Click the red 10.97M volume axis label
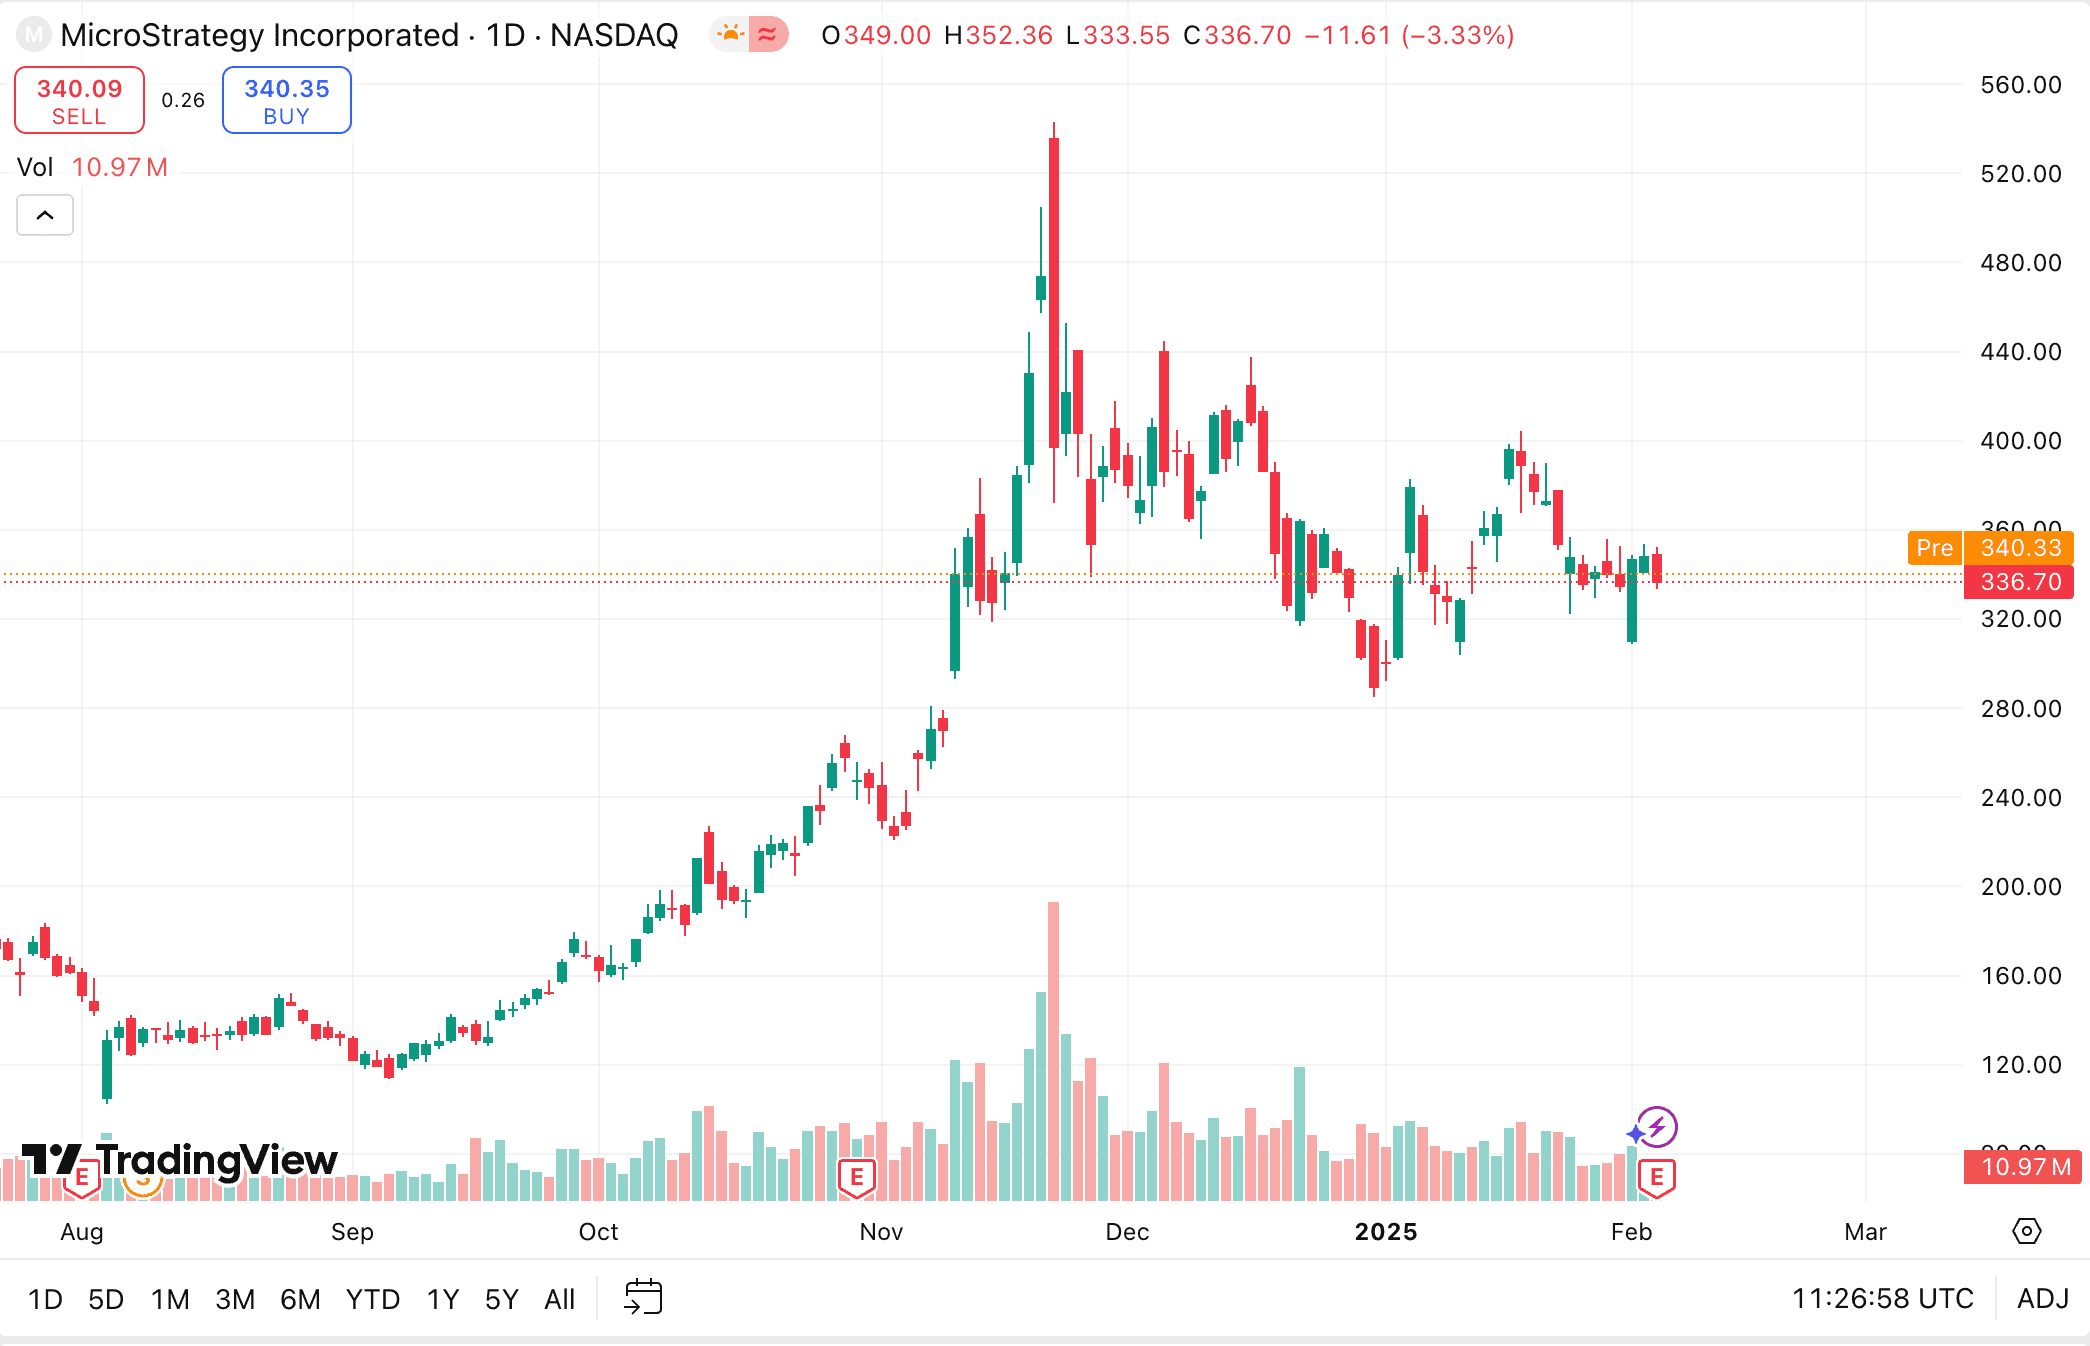The image size is (2090, 1346). [x=2023, y=1166]
